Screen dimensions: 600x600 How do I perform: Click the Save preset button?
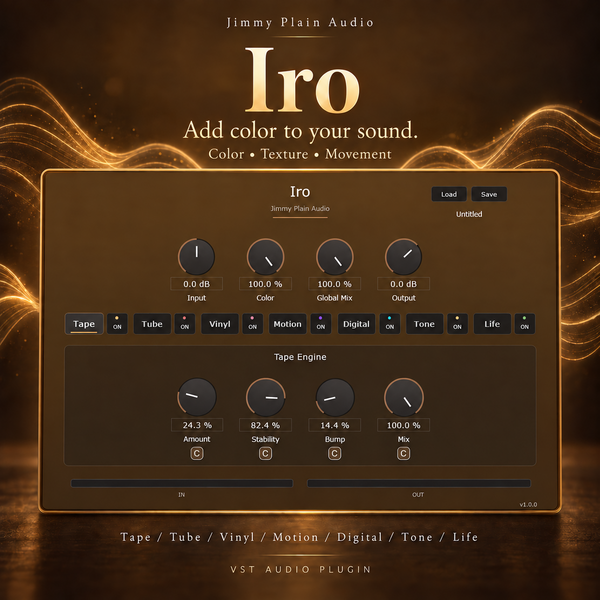pyautogui.click(x=489, y=194)
